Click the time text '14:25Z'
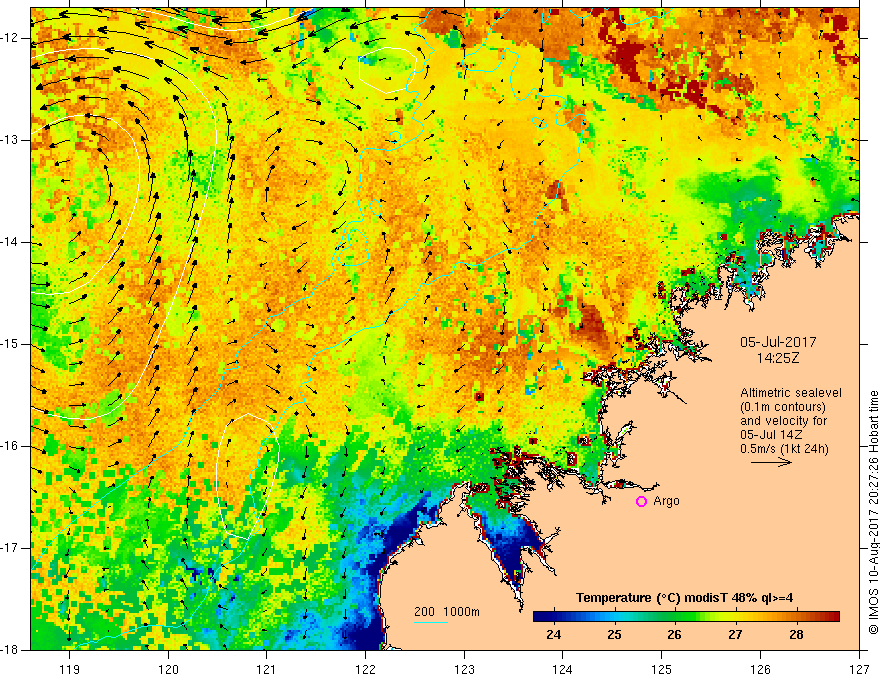Image resolution: width=880 pixels, height=680 pixels. coord(778,358)
